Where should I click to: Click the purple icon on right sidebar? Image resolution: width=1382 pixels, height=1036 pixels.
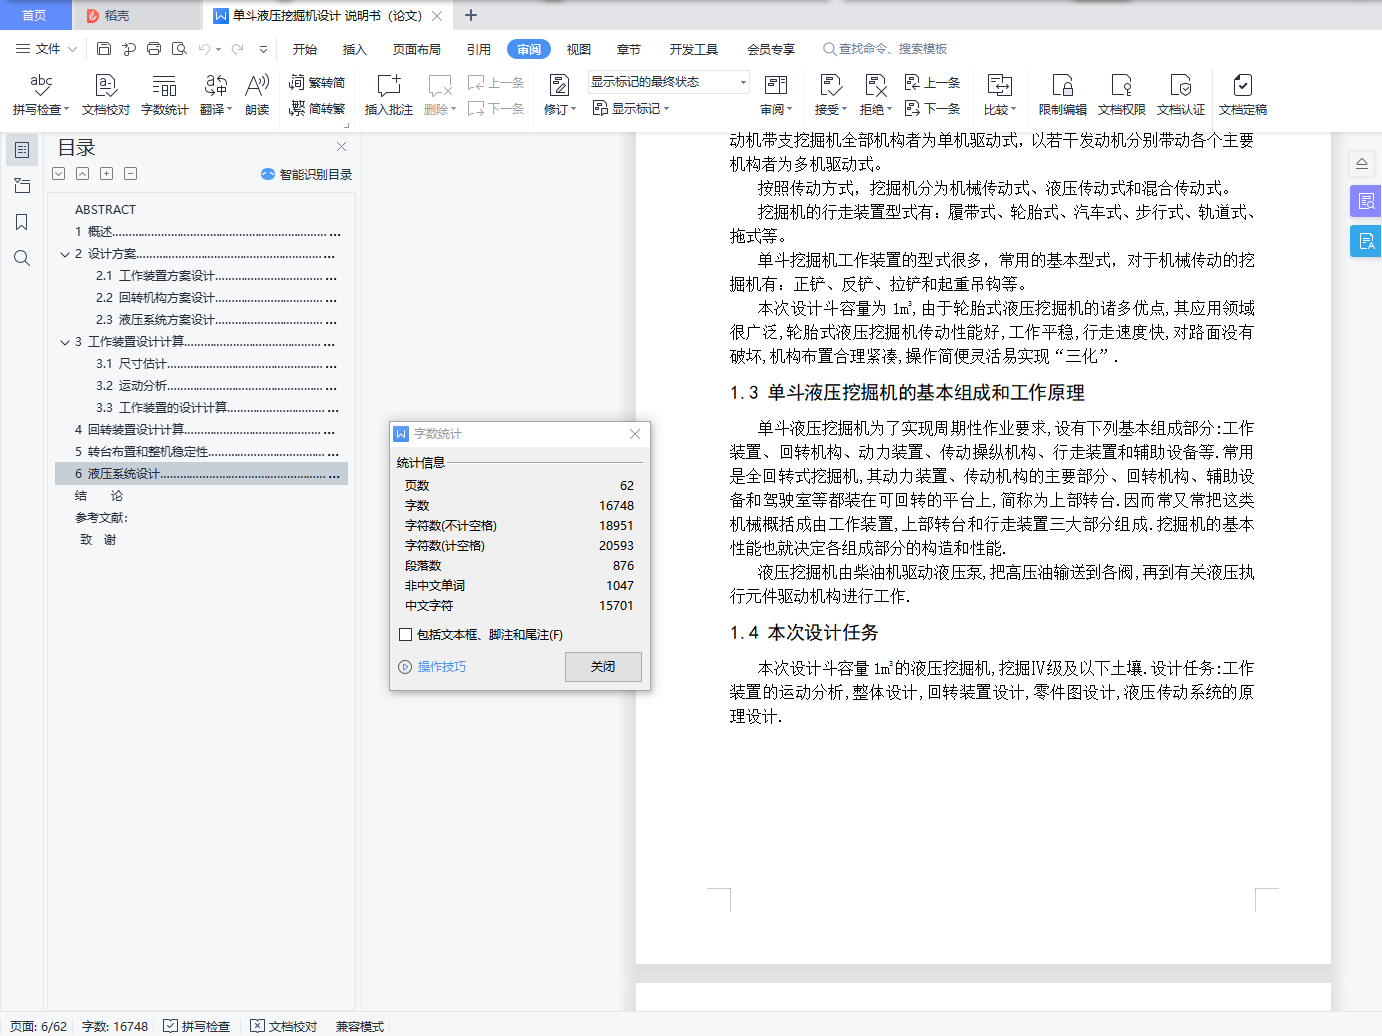point(1366,201)
